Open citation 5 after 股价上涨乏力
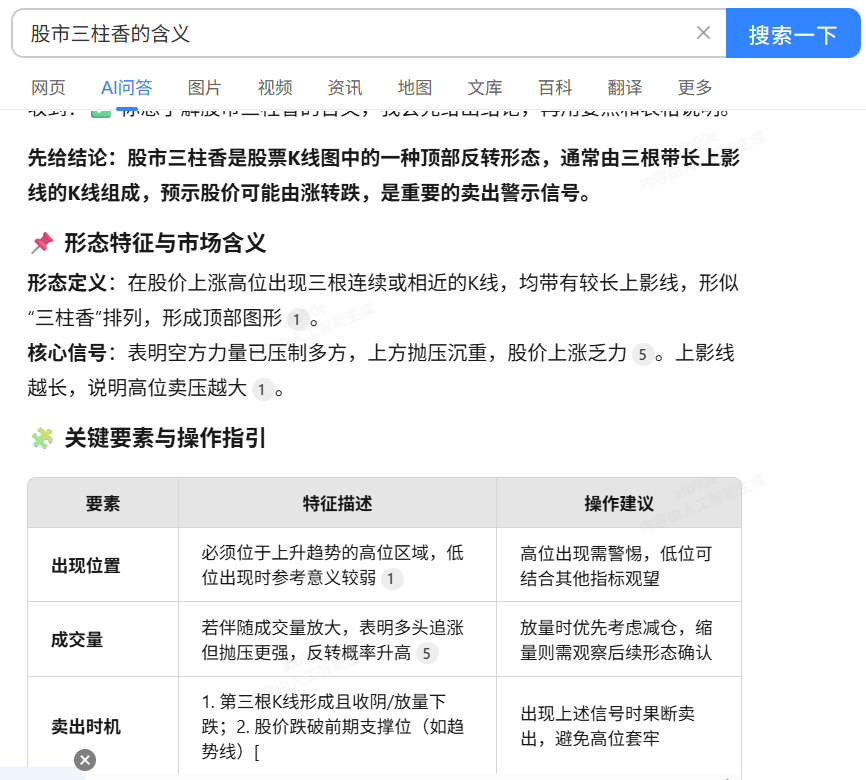This screenshot has width=866, height=780. pos(642,354)
